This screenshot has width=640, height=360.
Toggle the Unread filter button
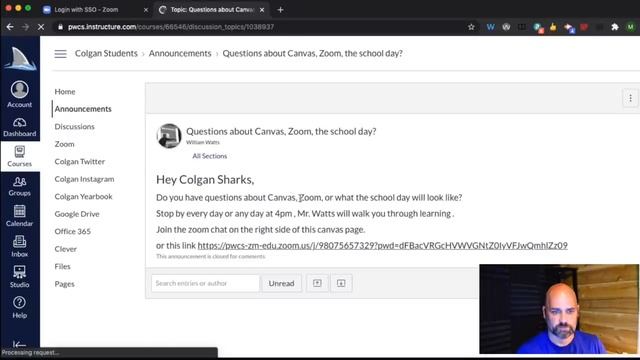point(281,283)
